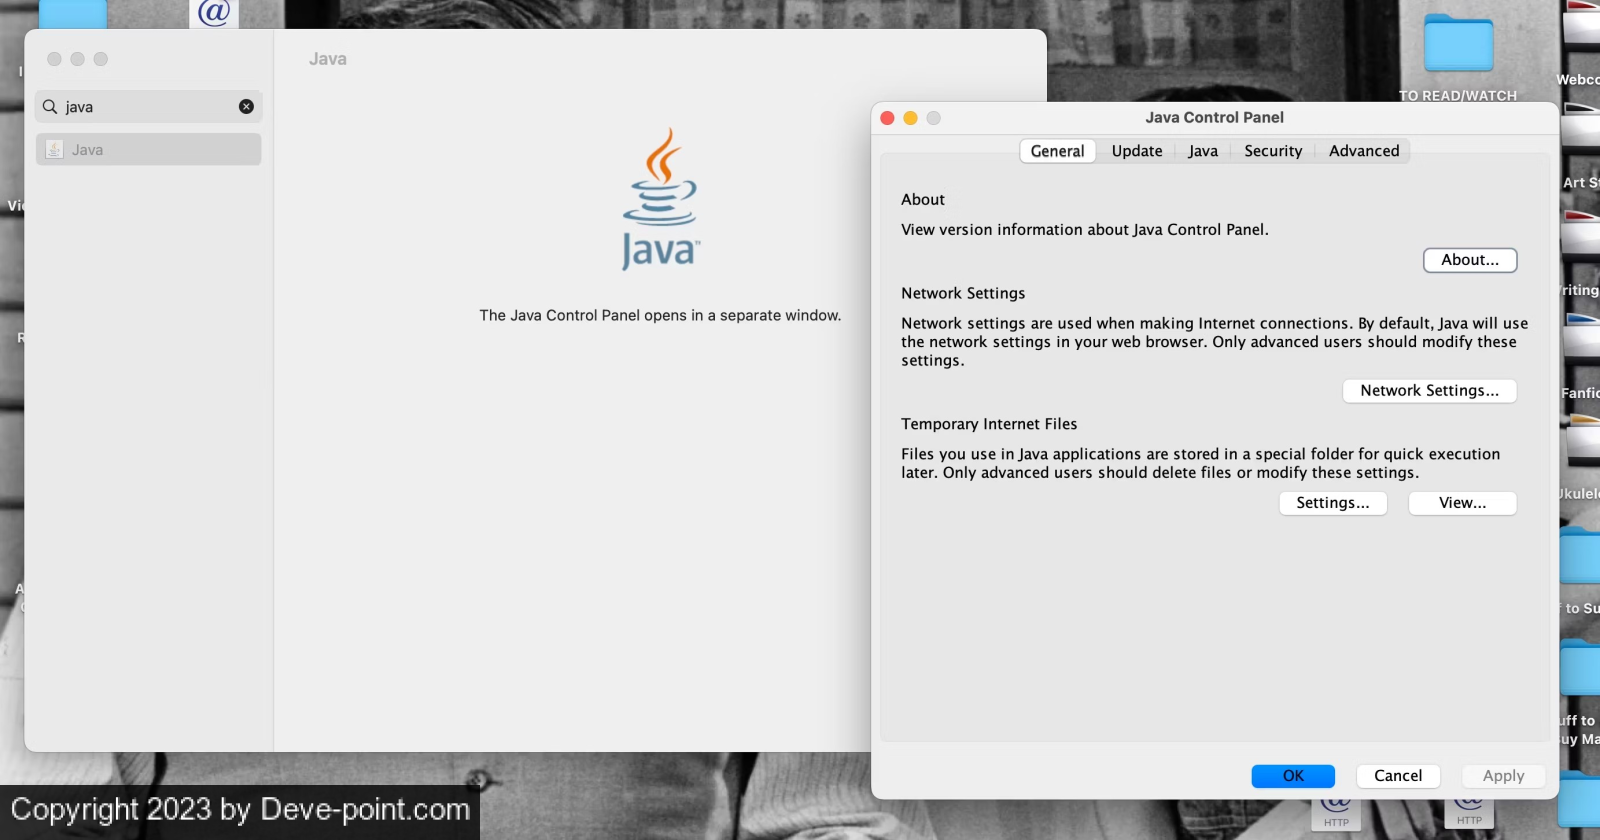Screen dimensions: 1600x840
Task: Click the search magnifier icon
Action: (x=50, y=106)
